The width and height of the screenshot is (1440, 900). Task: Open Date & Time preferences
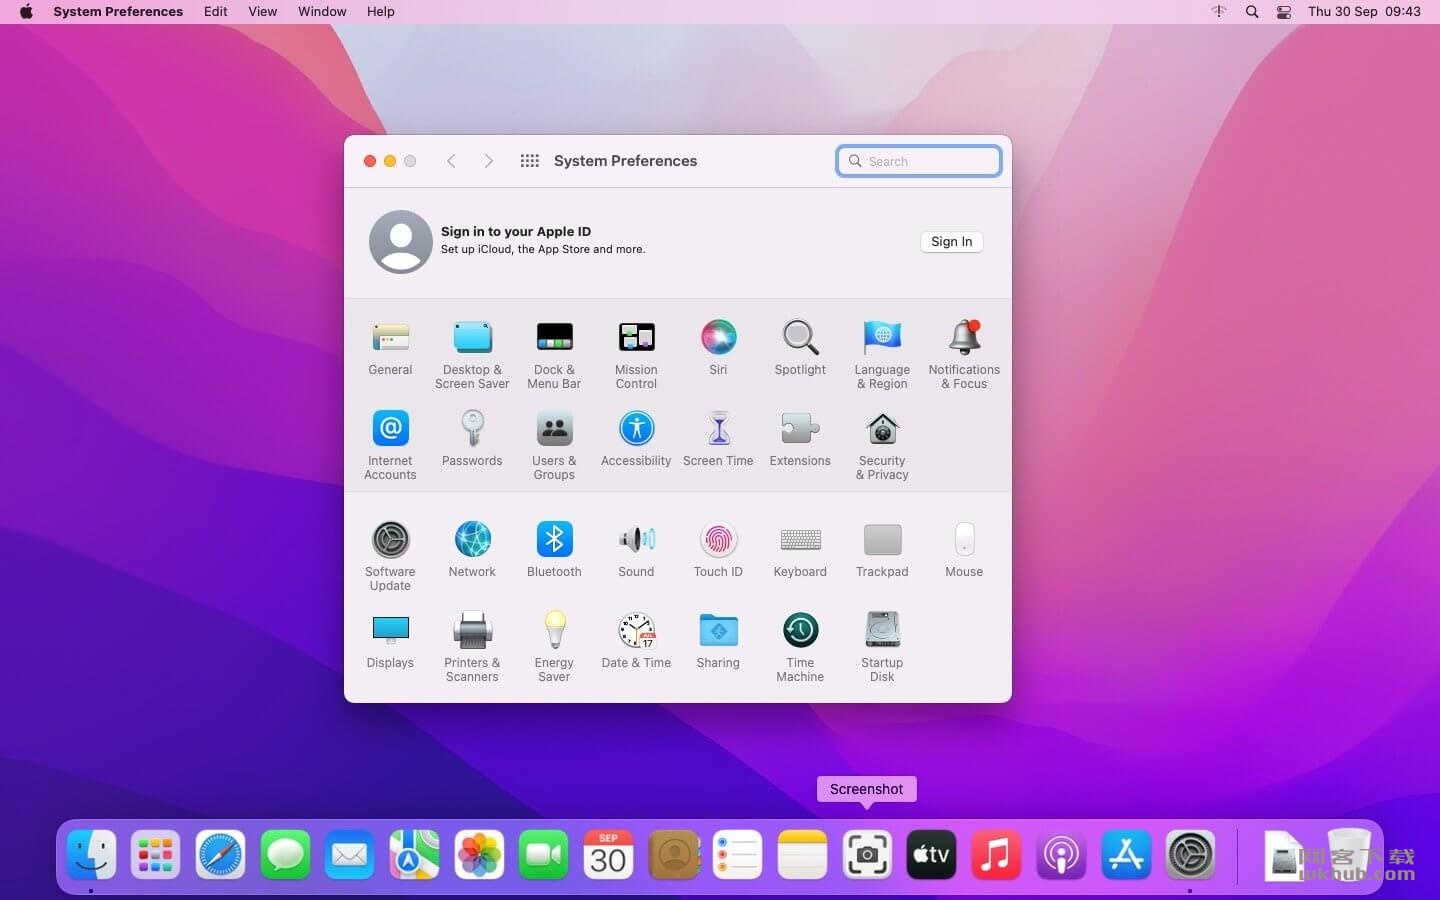tap(636, 641)
